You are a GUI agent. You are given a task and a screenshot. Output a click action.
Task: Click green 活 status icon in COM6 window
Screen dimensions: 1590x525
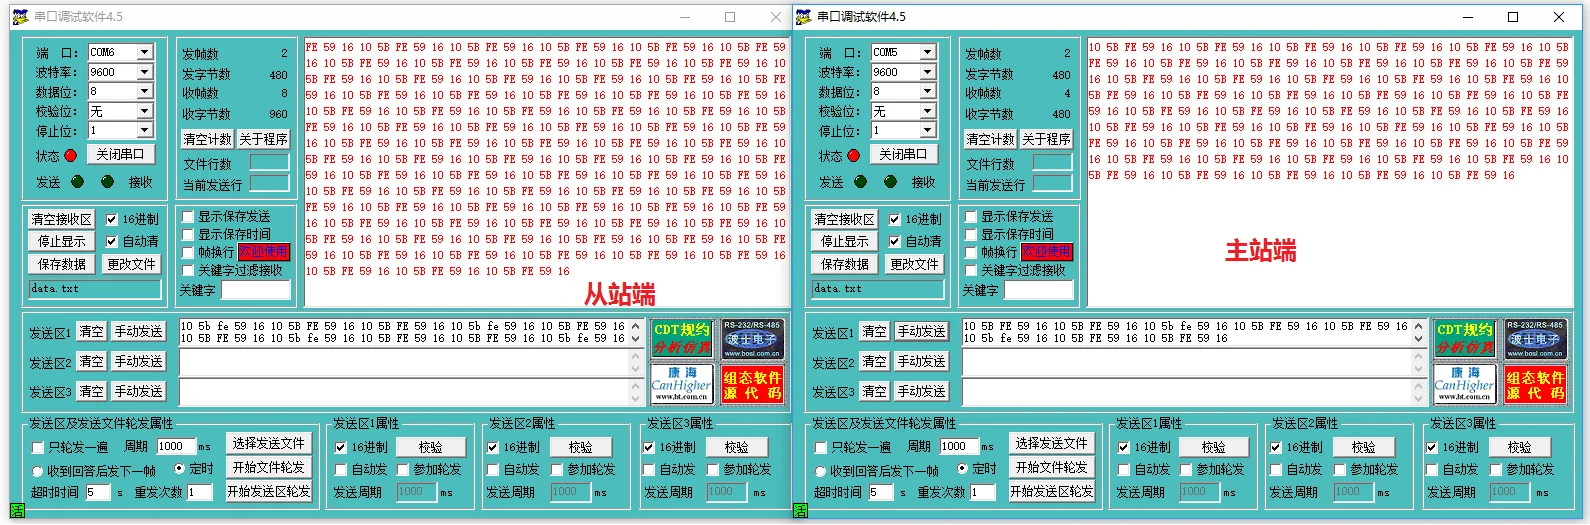click(17, 510)
